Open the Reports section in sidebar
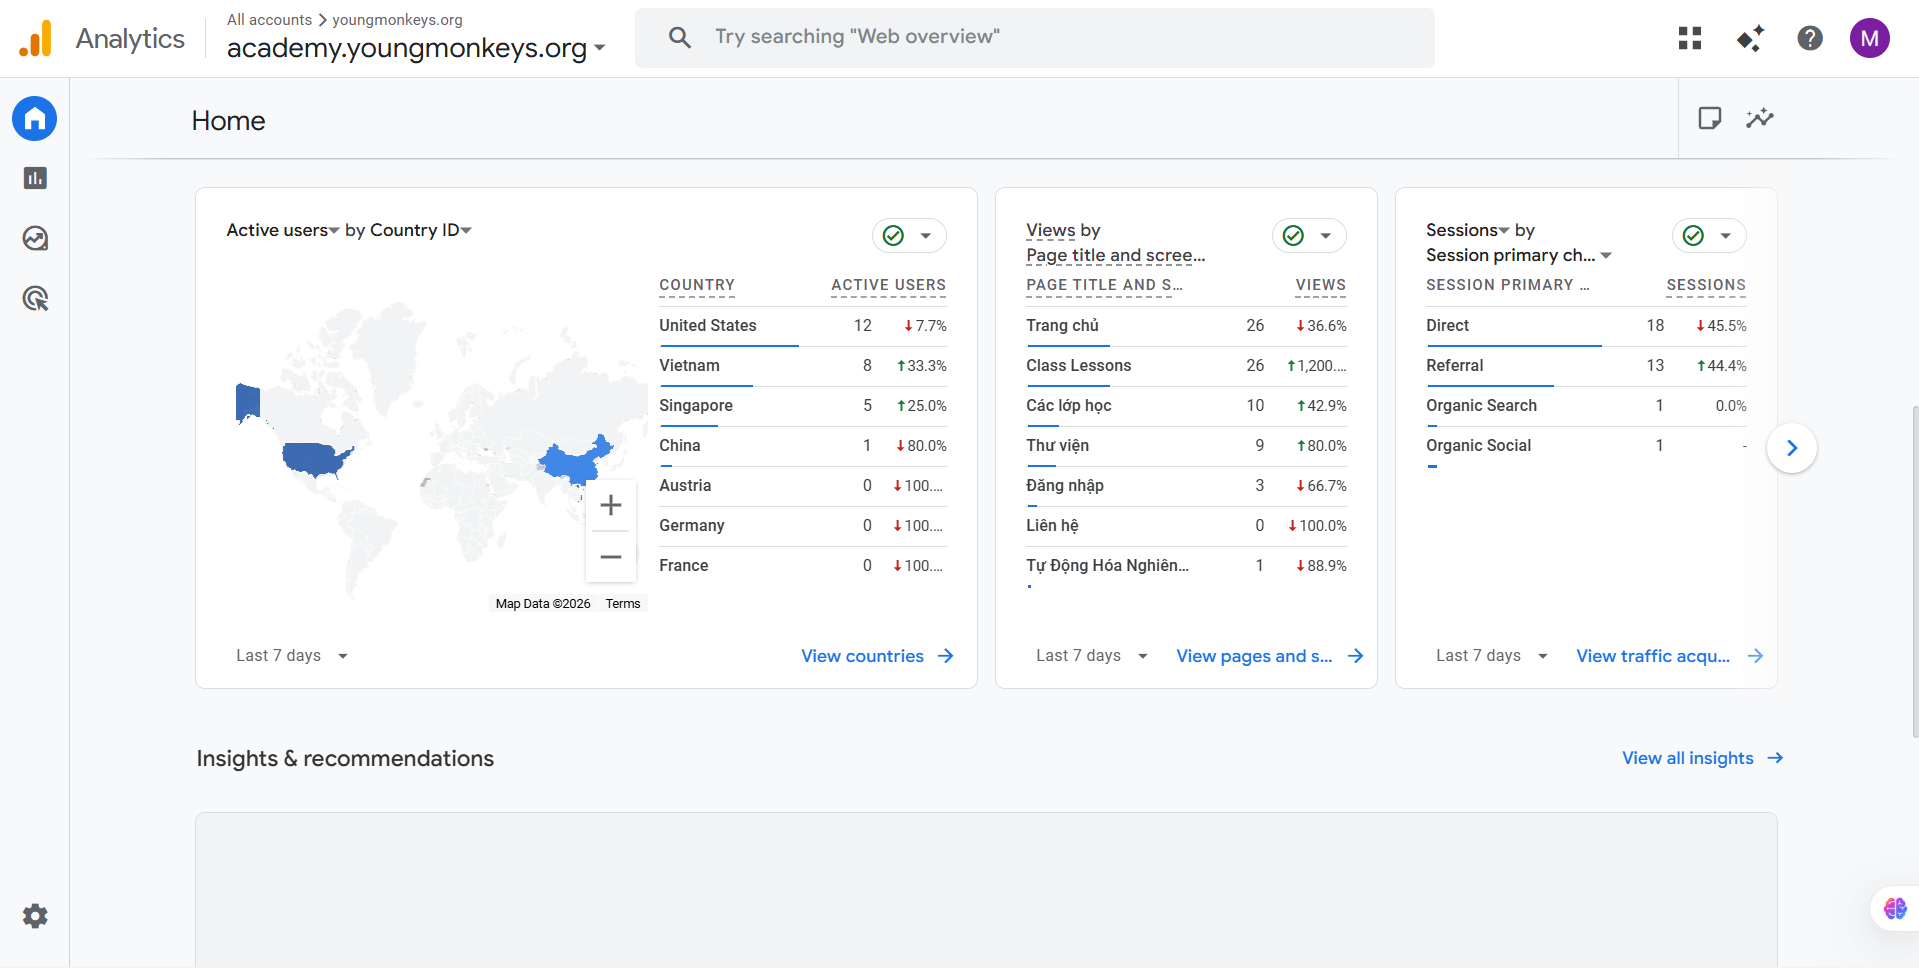1919x968 pixels. (x=35, y=178)
